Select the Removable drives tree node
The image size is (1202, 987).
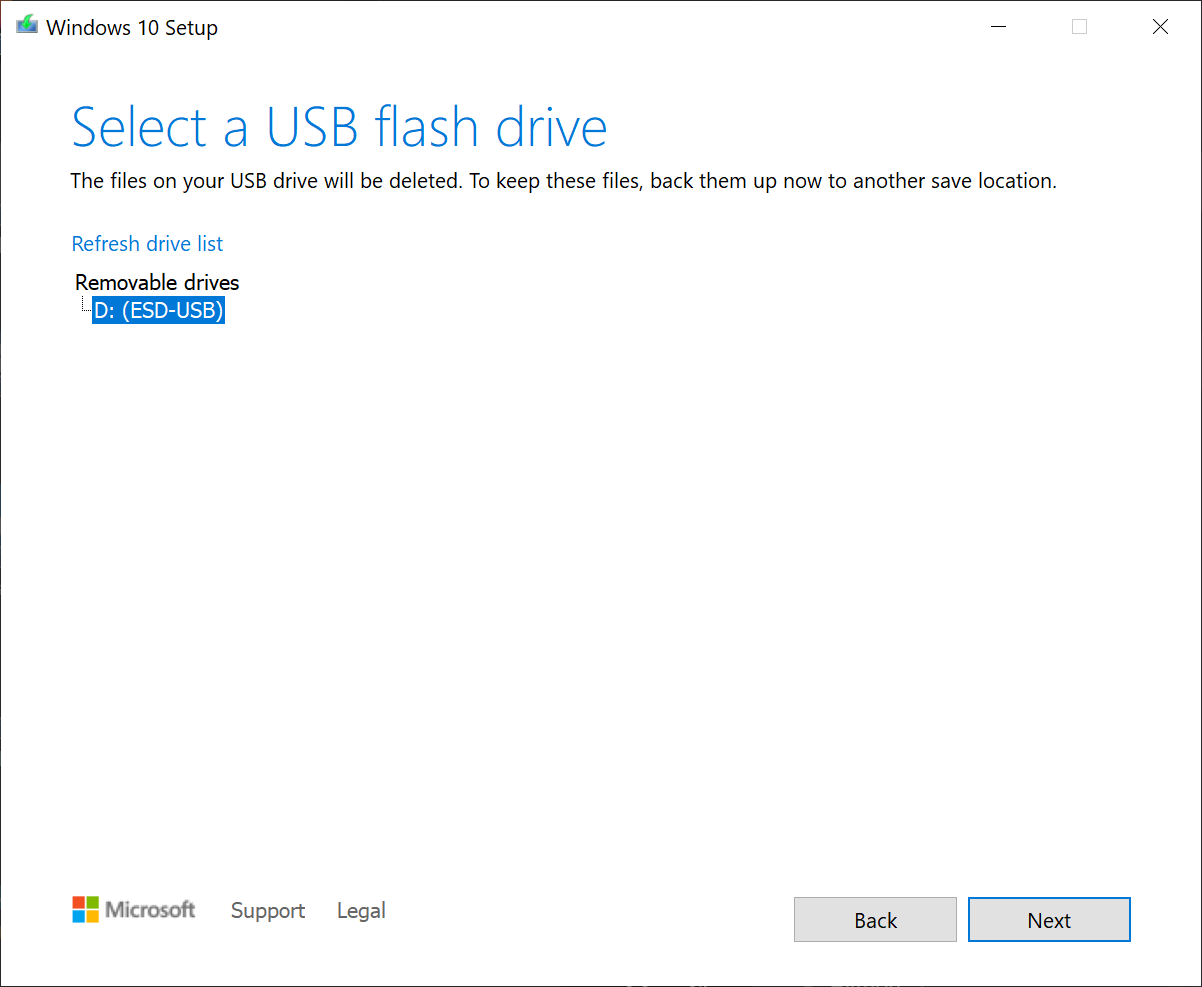point(157,283)
